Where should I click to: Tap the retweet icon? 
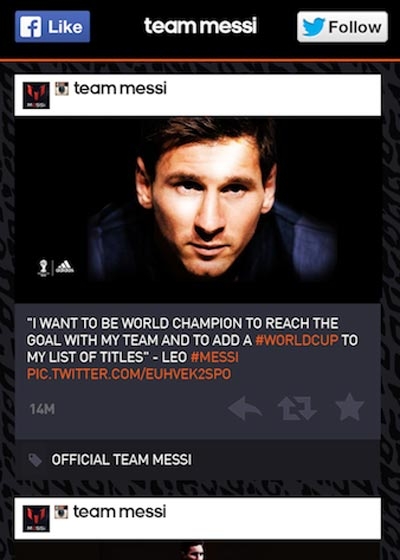click(x=297, y=408)
